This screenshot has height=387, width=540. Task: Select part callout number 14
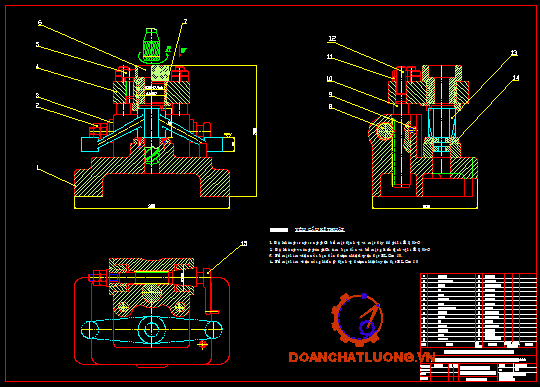[516, 78]
